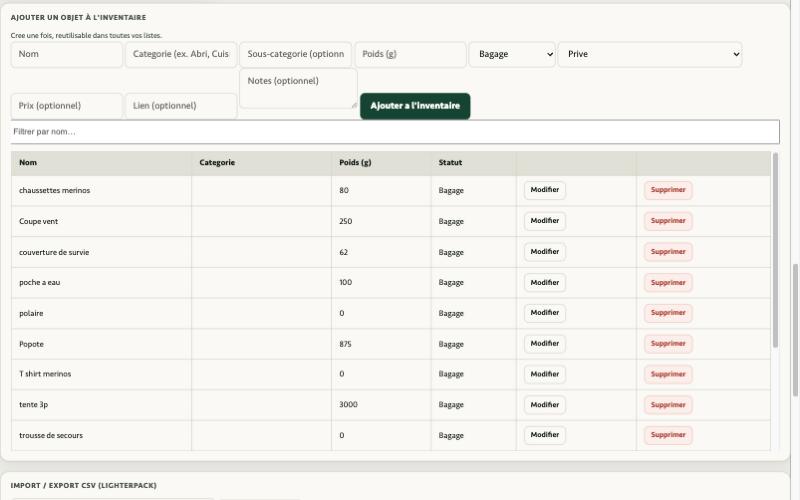The width and height of the screenshot is (800, 500).
Task: Modify the Popote item
Action: (544, 343)
